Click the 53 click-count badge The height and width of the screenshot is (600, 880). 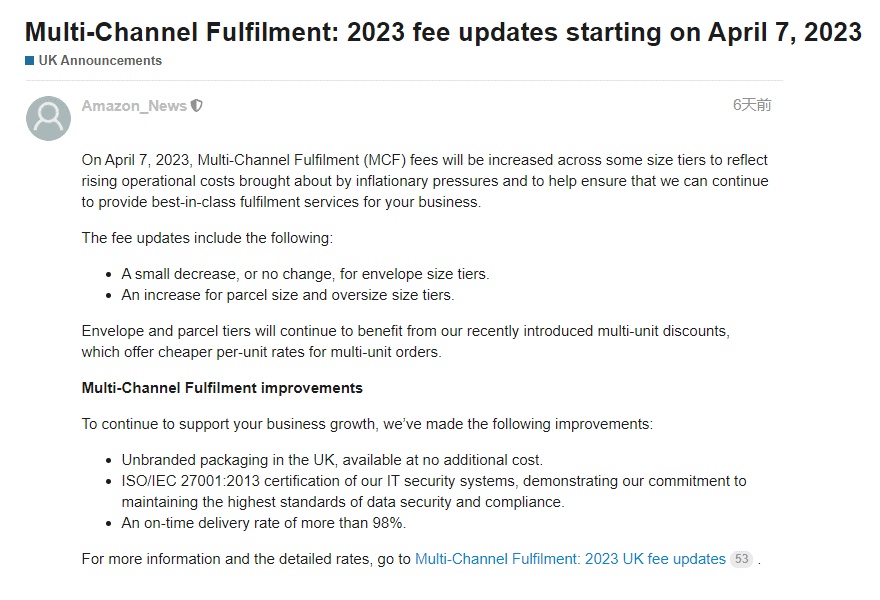[x=741, y=559]
